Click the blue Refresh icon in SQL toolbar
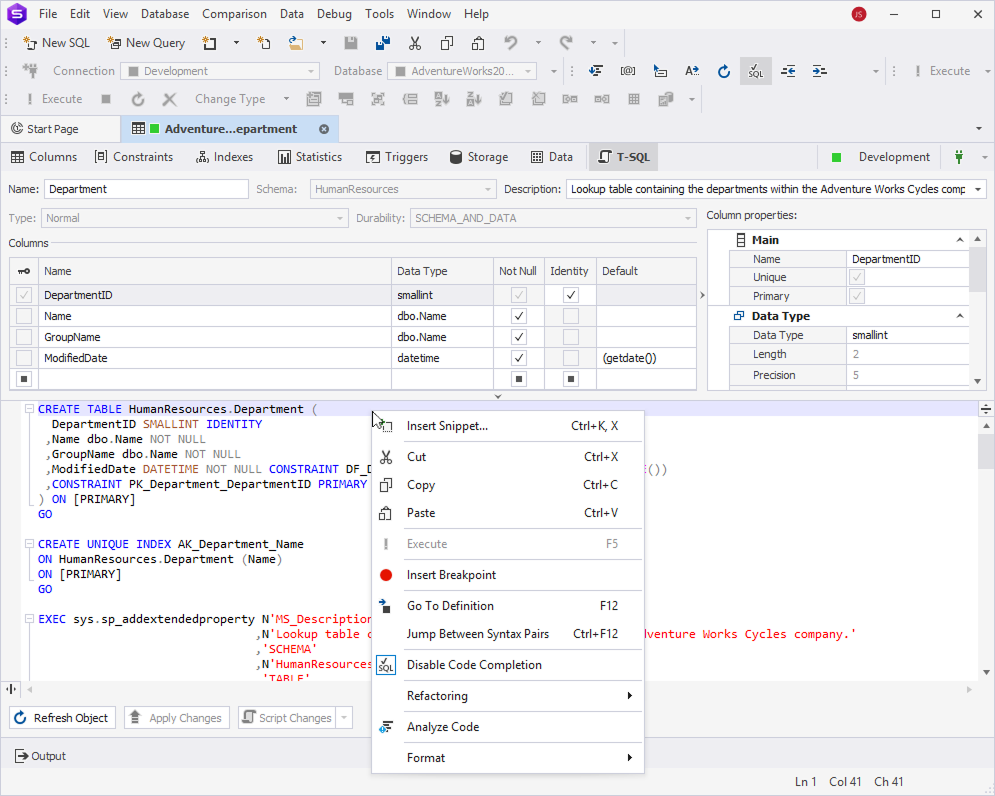The image size is (995, 796). 723,71
